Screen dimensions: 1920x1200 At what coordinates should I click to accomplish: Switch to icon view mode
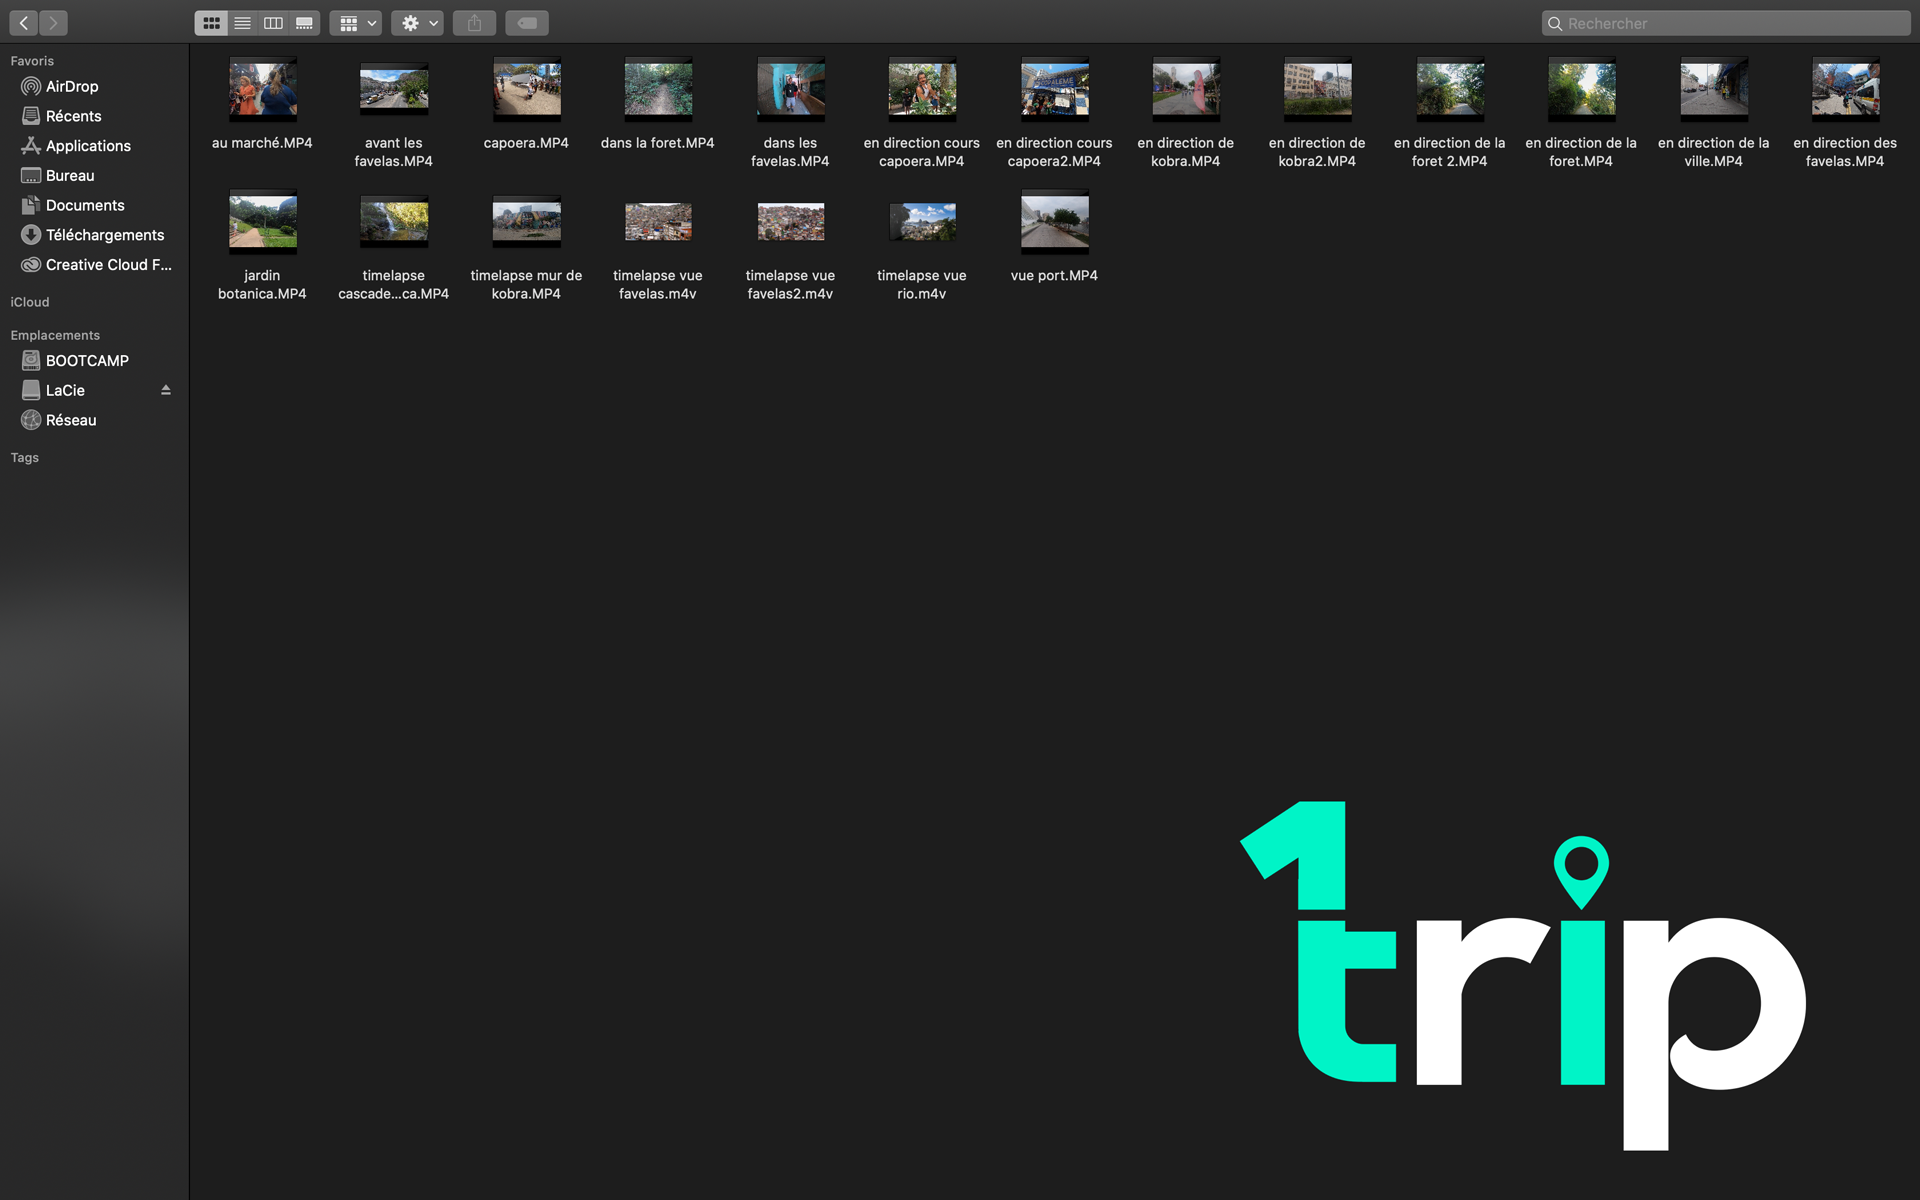(x=211, y=23)
